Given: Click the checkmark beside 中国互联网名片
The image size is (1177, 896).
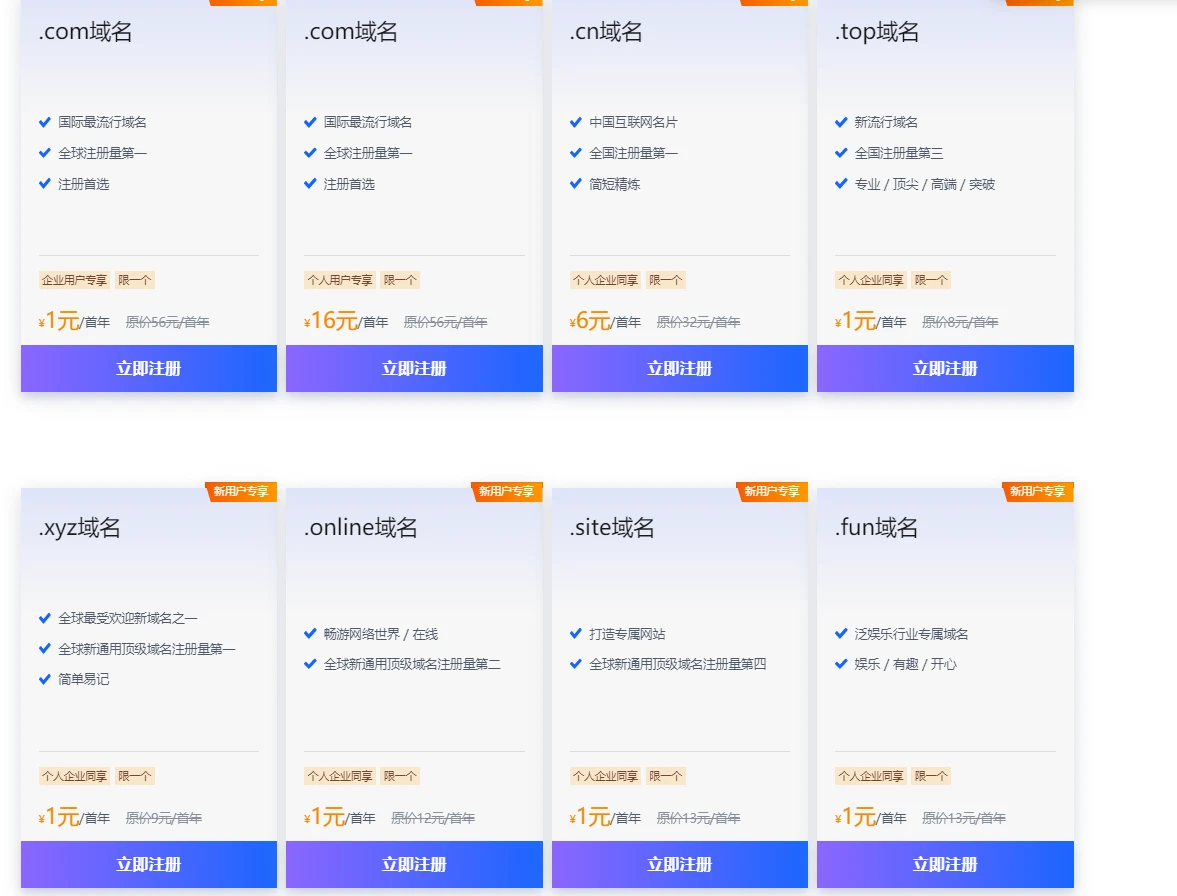Looking at the screenshot, I should coord(576,122).
